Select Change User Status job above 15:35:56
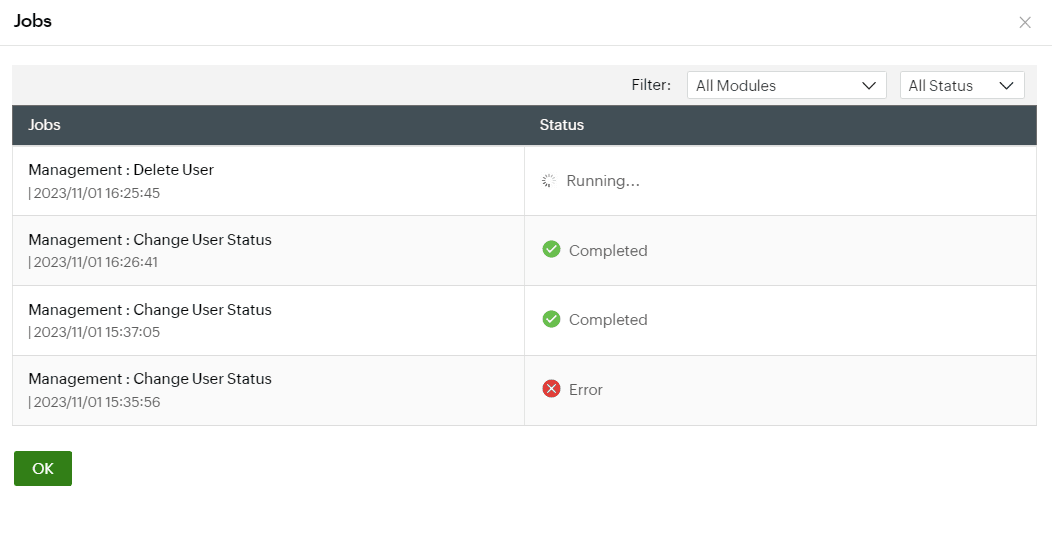The height and width of the screenshot is (551, 1052). pos(150,379)
